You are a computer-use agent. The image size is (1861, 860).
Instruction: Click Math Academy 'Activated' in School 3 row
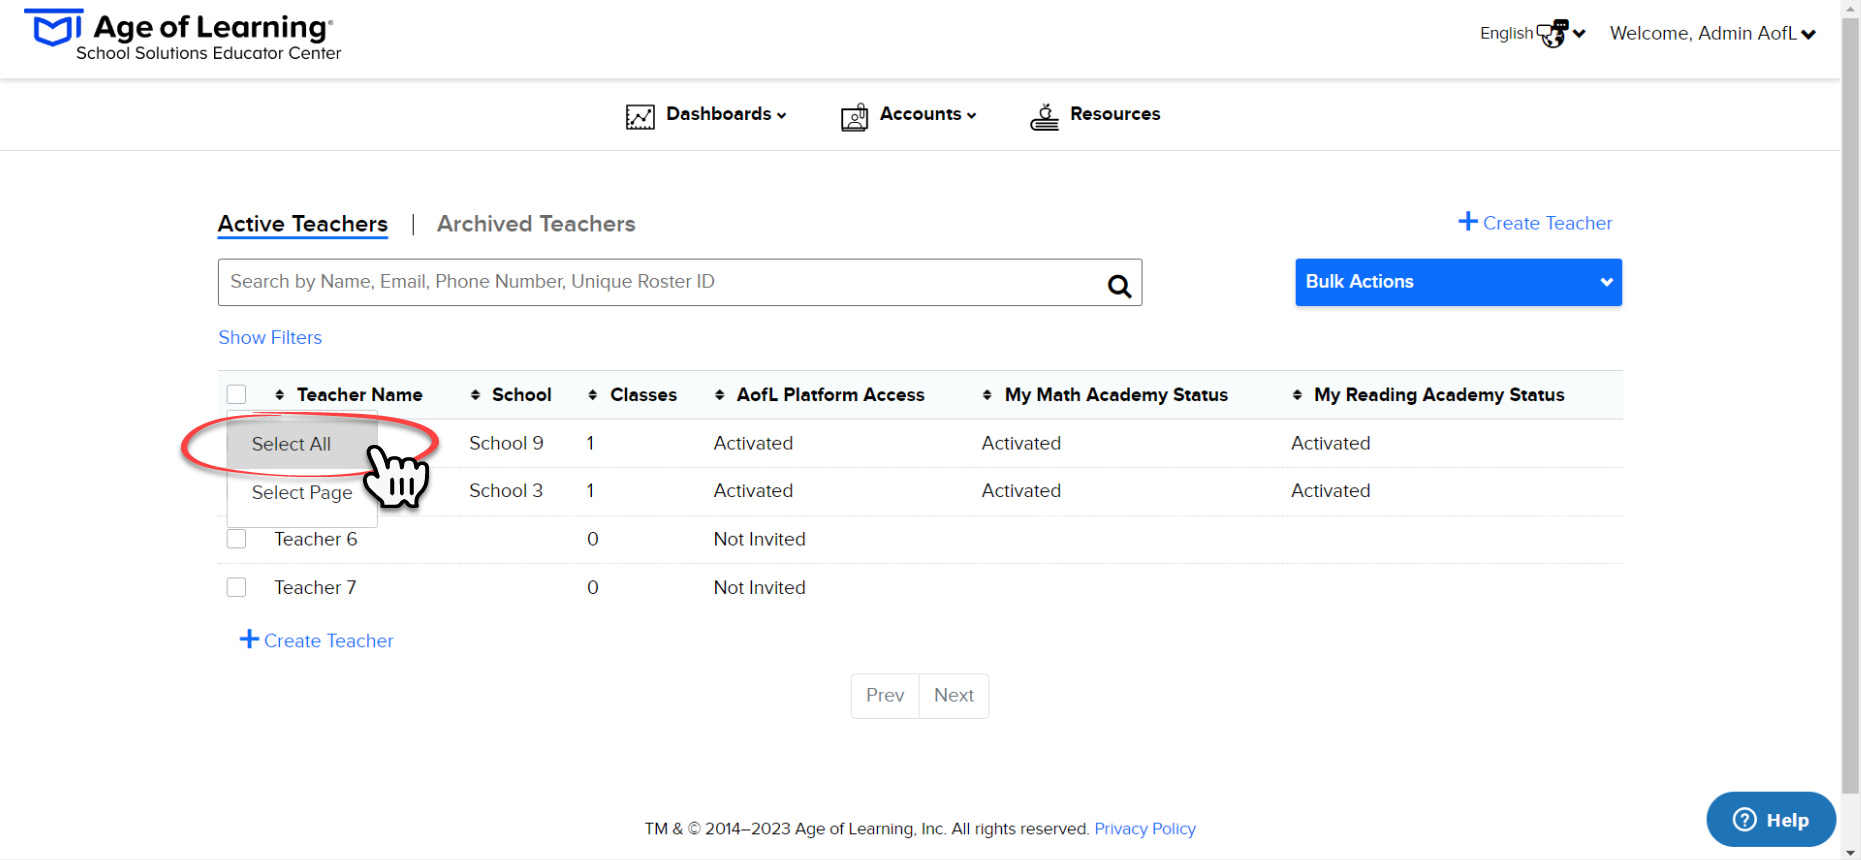click(x=1021, y=491)
